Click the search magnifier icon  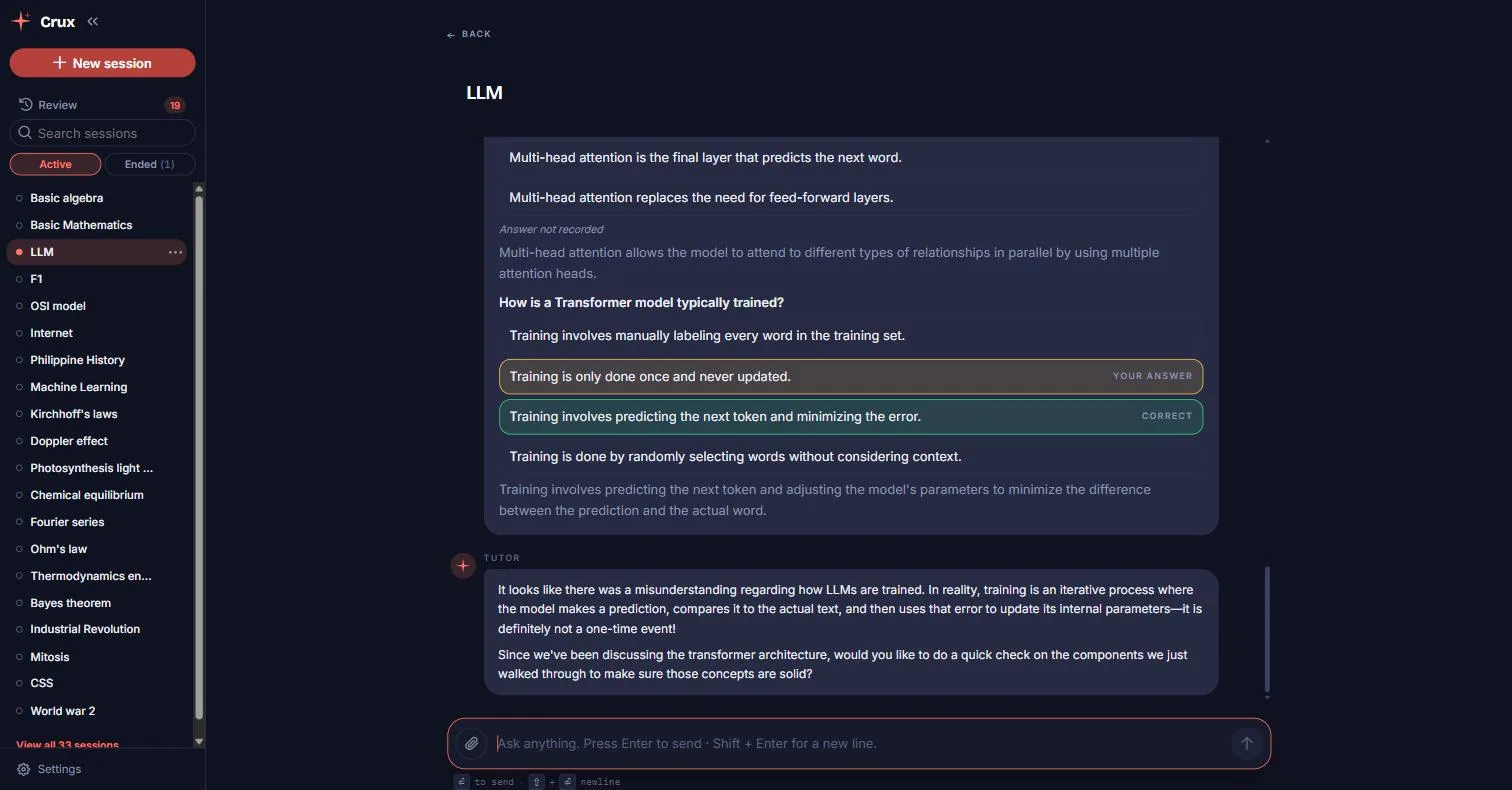pyautogui.click(x=25, y=133)
